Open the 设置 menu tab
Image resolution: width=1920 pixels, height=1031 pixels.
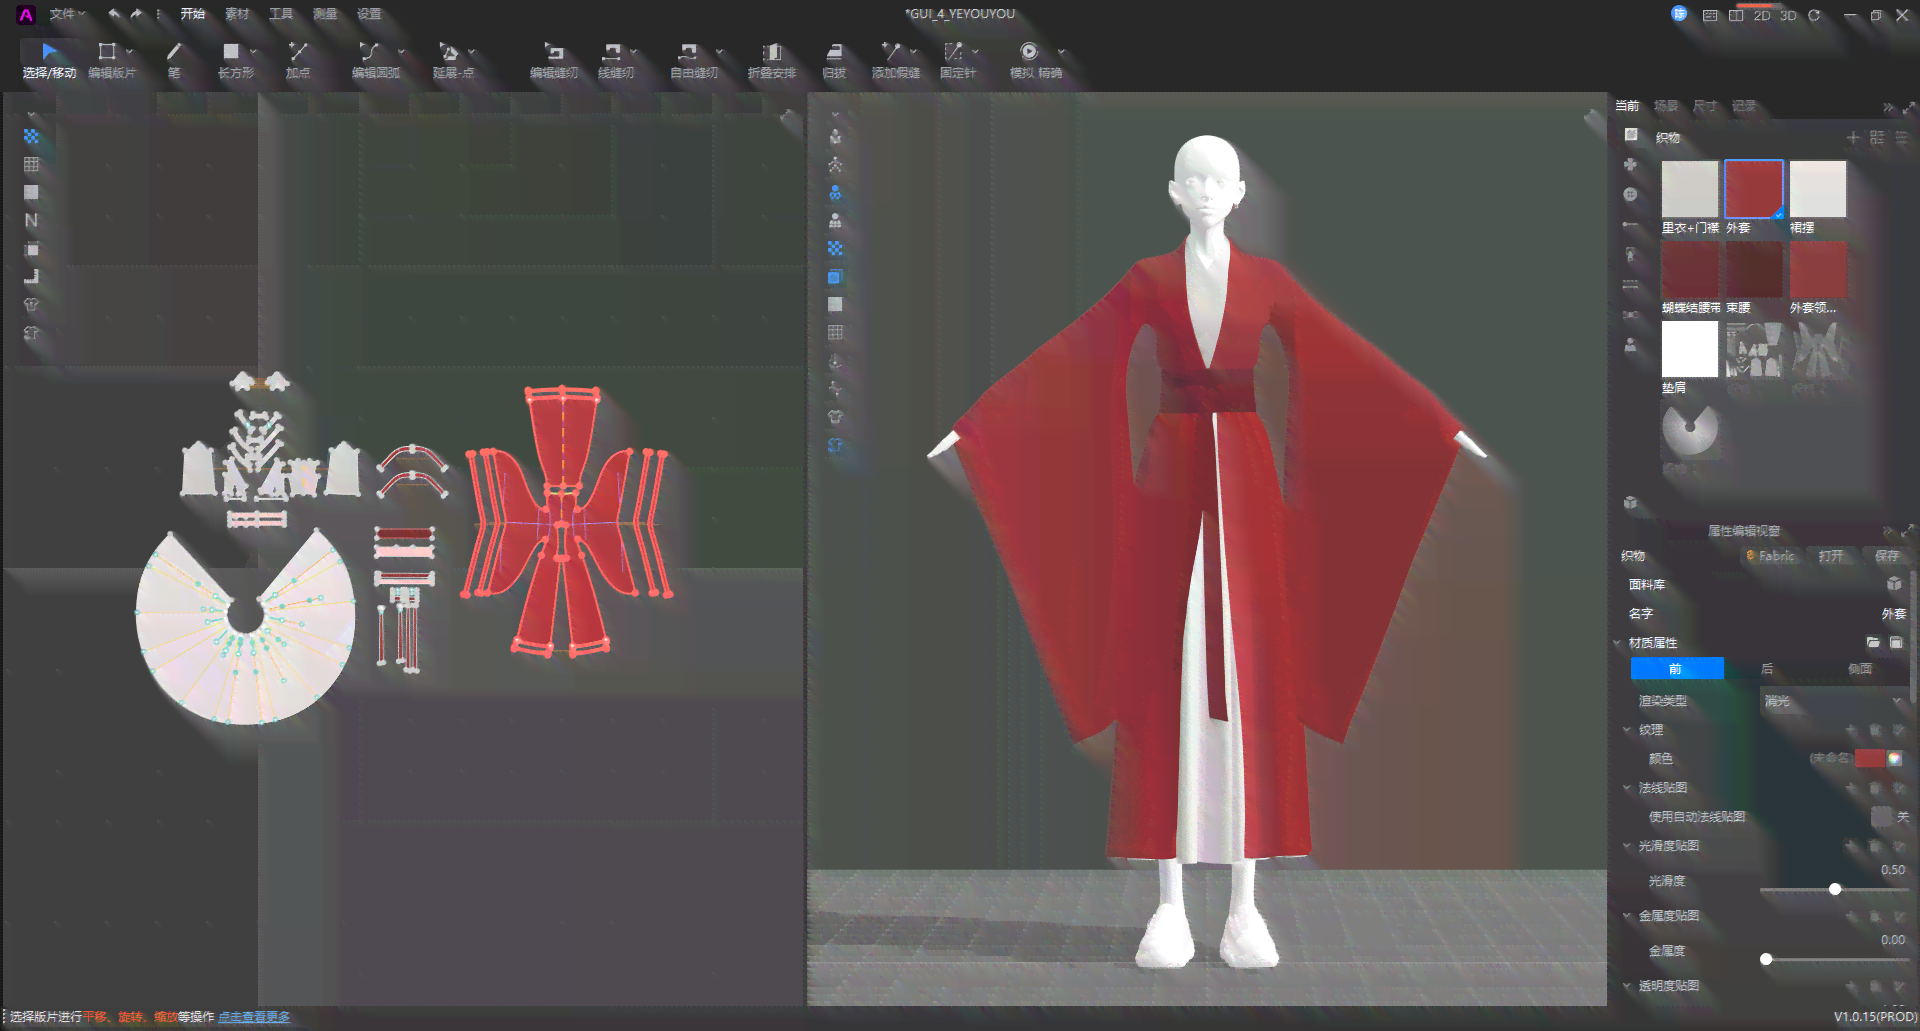click(369, 14)
